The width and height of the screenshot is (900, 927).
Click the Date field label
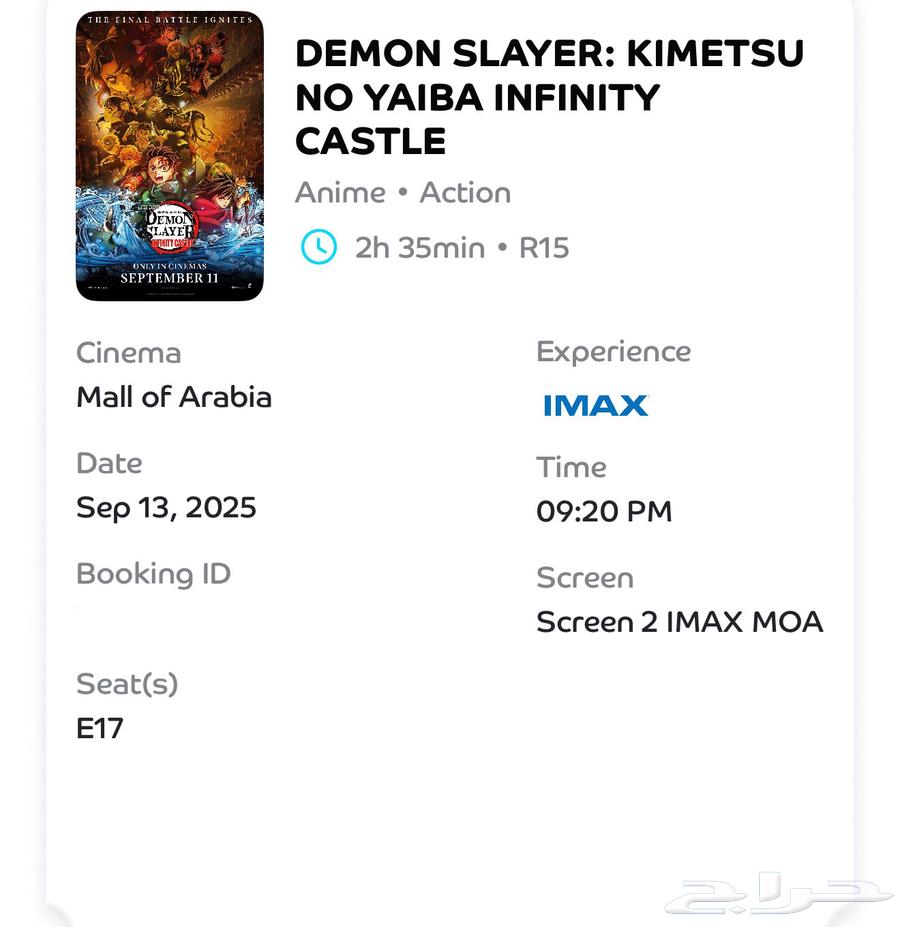(109, 463)
